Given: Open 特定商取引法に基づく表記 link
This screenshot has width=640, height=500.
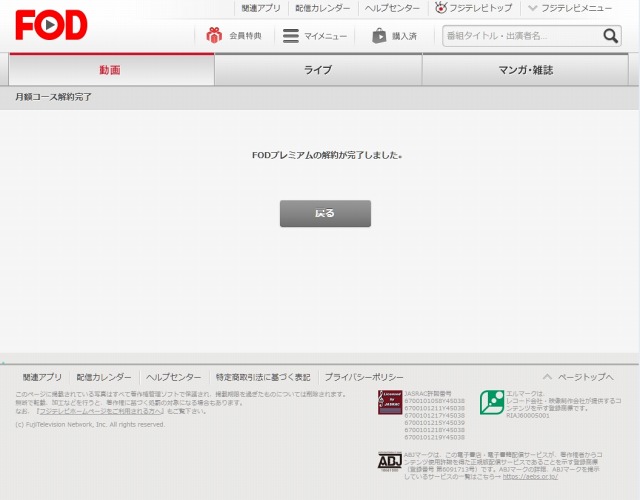Looking at the screenshot, I should (x=263, y=377).
